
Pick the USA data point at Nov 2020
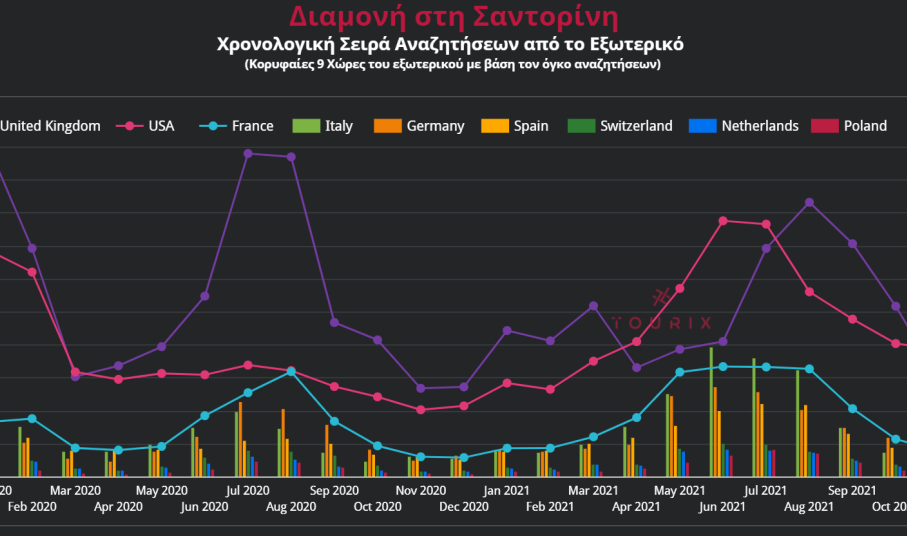421,410
